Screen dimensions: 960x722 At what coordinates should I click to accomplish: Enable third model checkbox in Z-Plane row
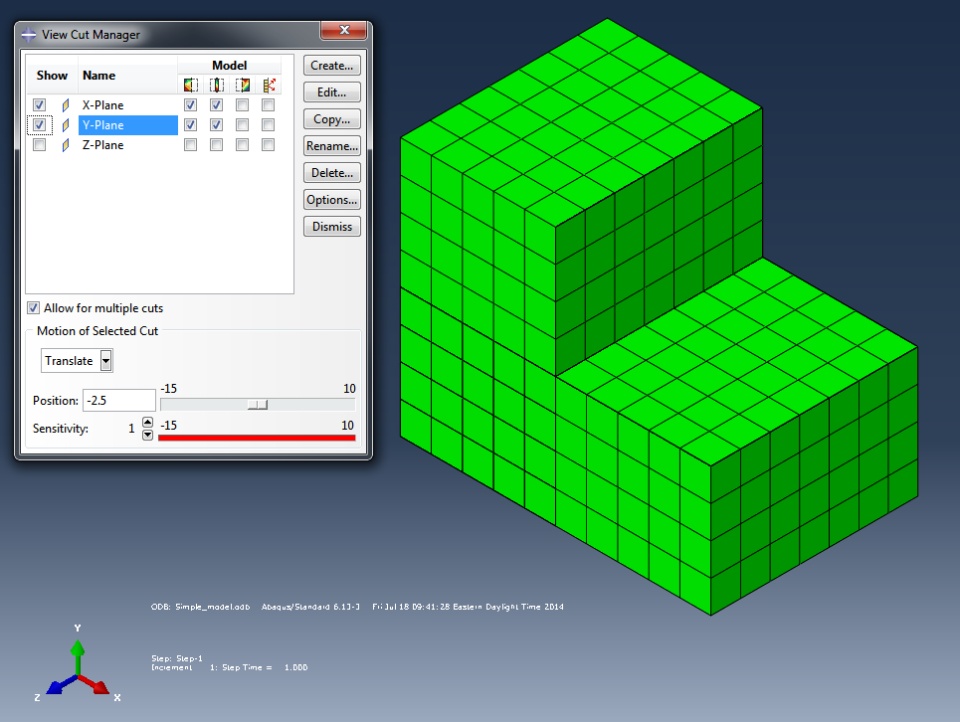(x=242, y=145)
